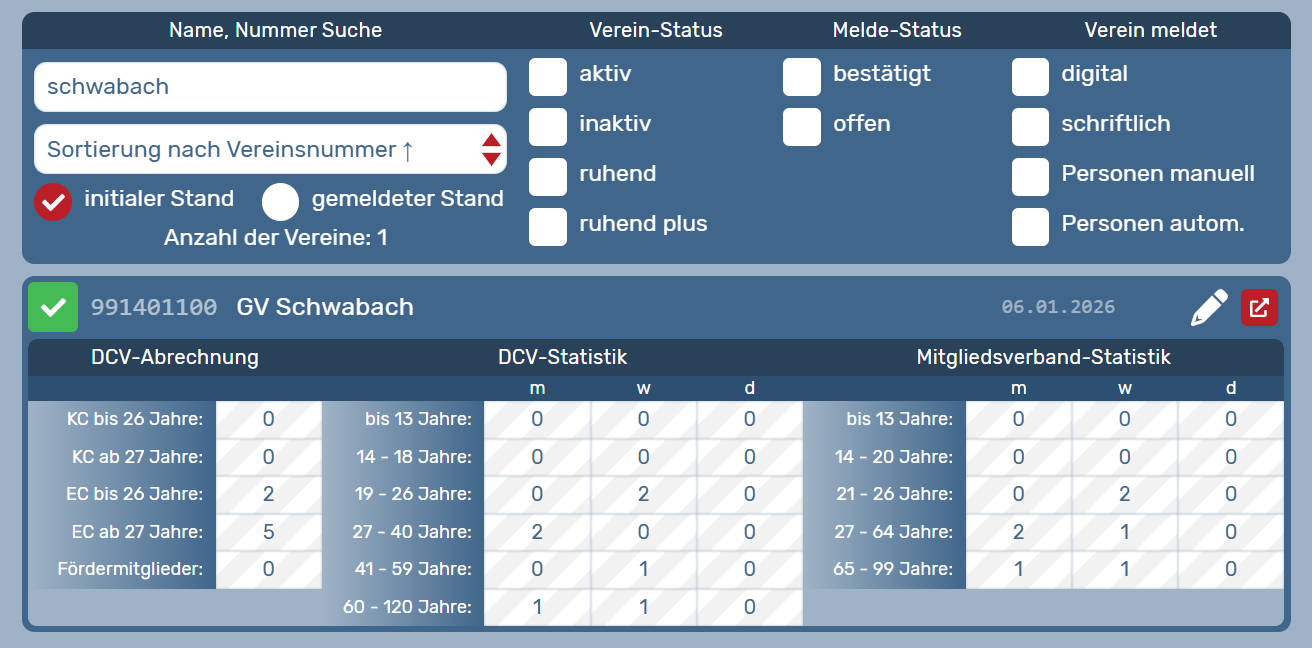This screenshot has height=648, width=1312.
Task: Check the 'schriftlich' filter box
Action: click(x=1030, y=127)
